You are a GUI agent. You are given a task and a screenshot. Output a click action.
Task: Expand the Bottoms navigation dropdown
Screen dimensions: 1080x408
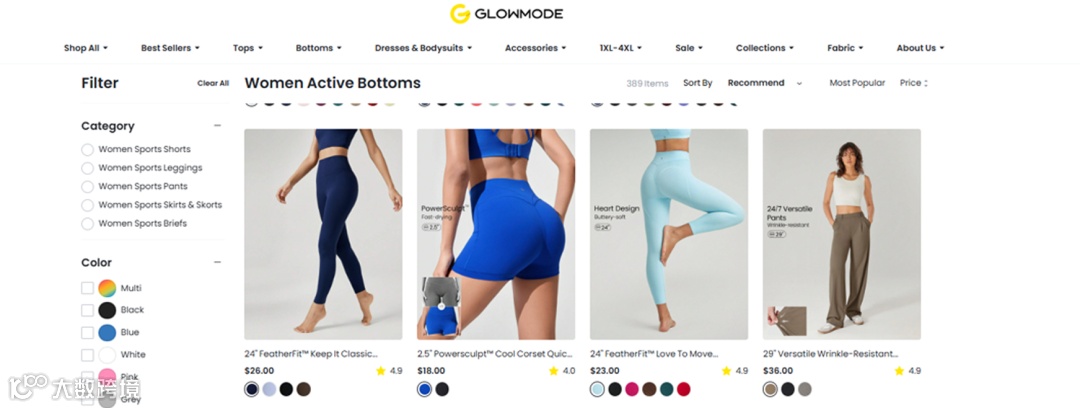pos(318,48)
